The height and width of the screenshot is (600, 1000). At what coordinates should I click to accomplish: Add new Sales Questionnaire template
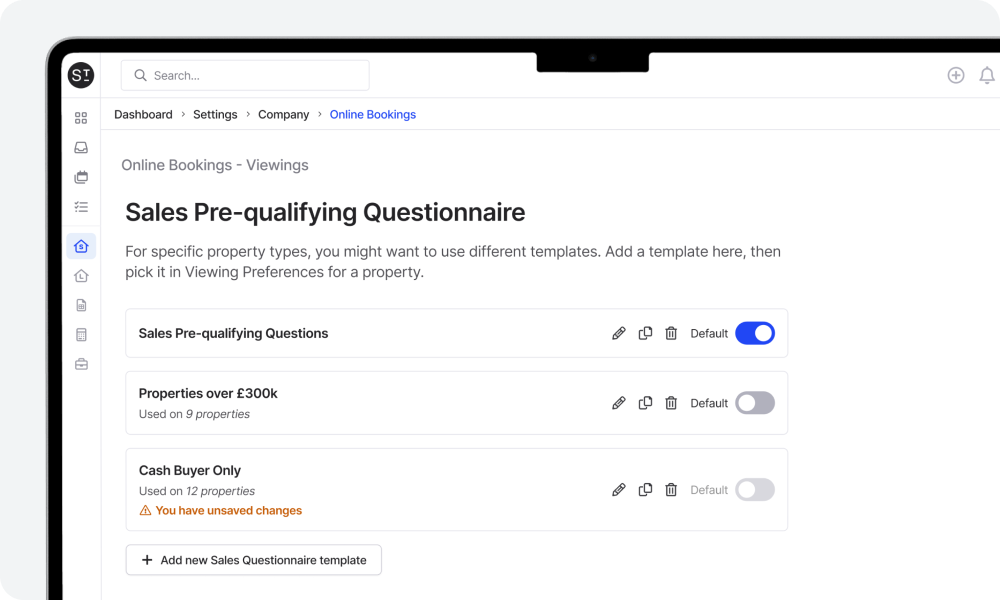253,560
